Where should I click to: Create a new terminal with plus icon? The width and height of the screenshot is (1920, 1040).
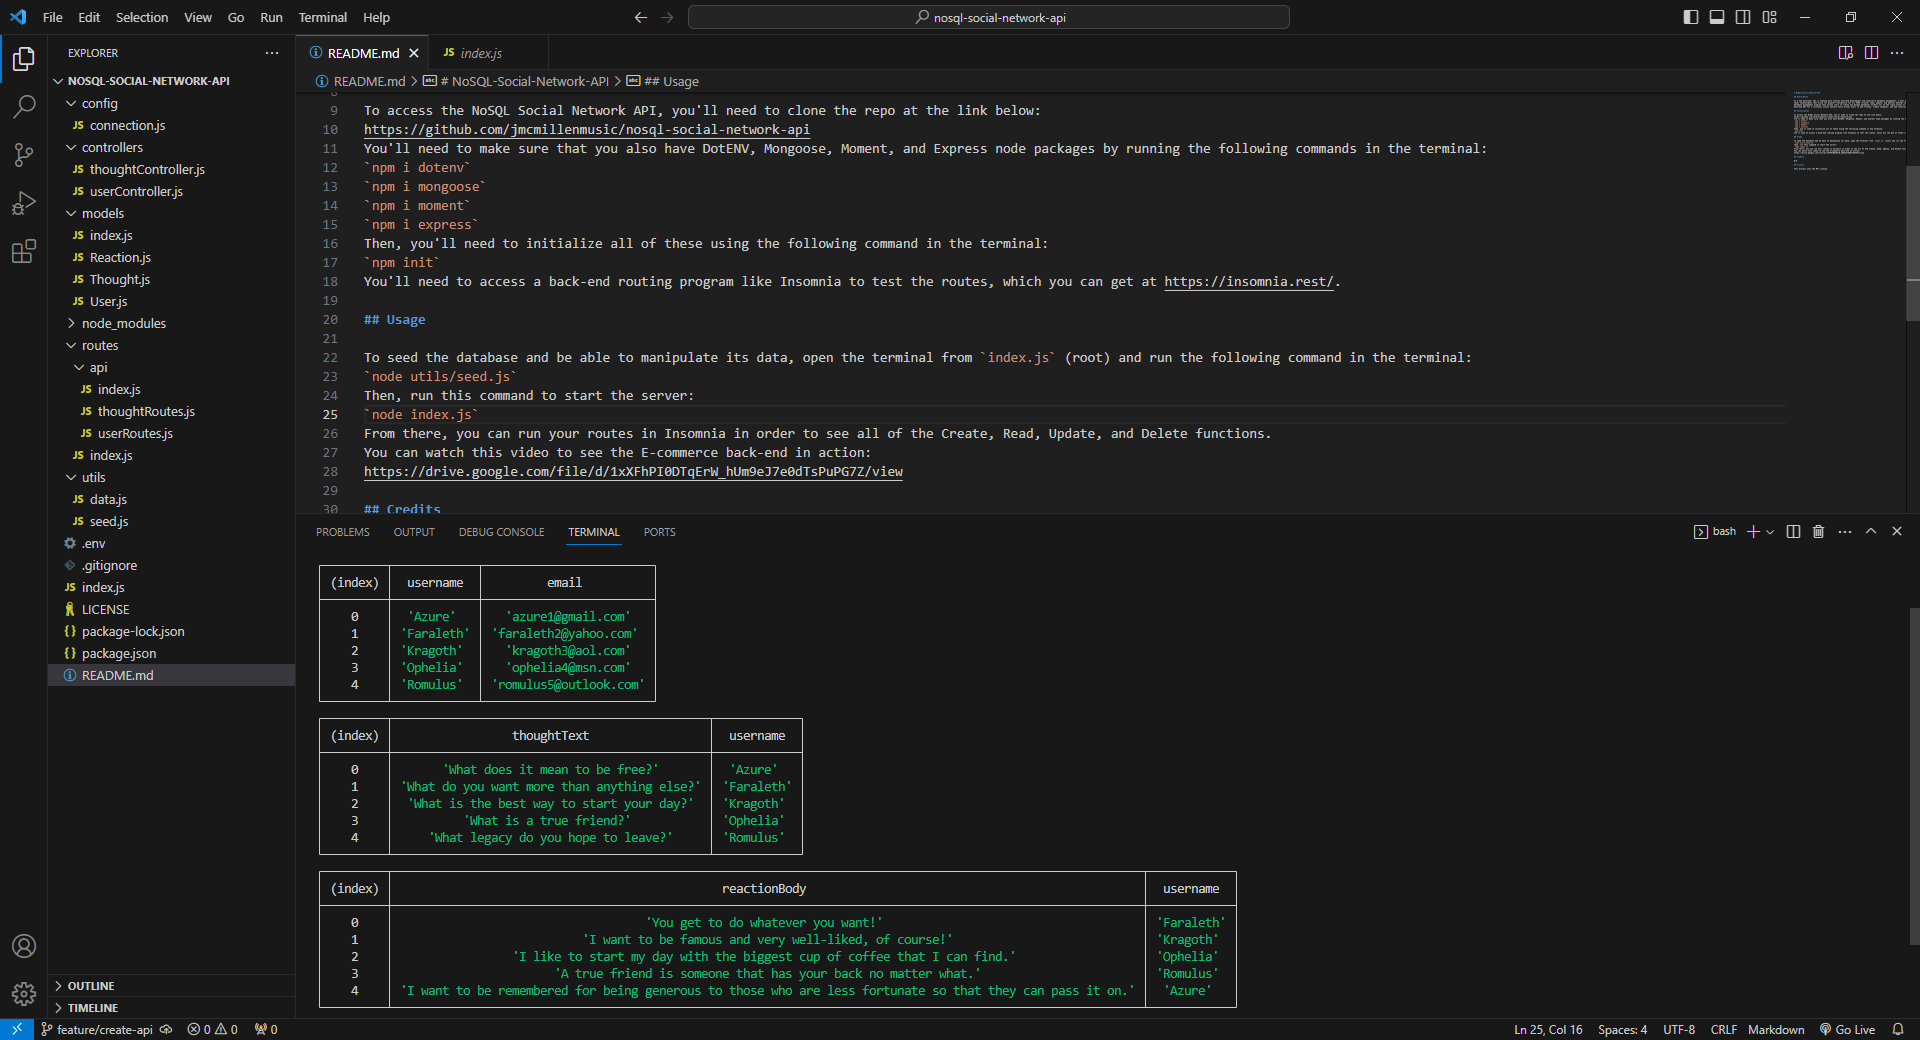click(1753, 532)
